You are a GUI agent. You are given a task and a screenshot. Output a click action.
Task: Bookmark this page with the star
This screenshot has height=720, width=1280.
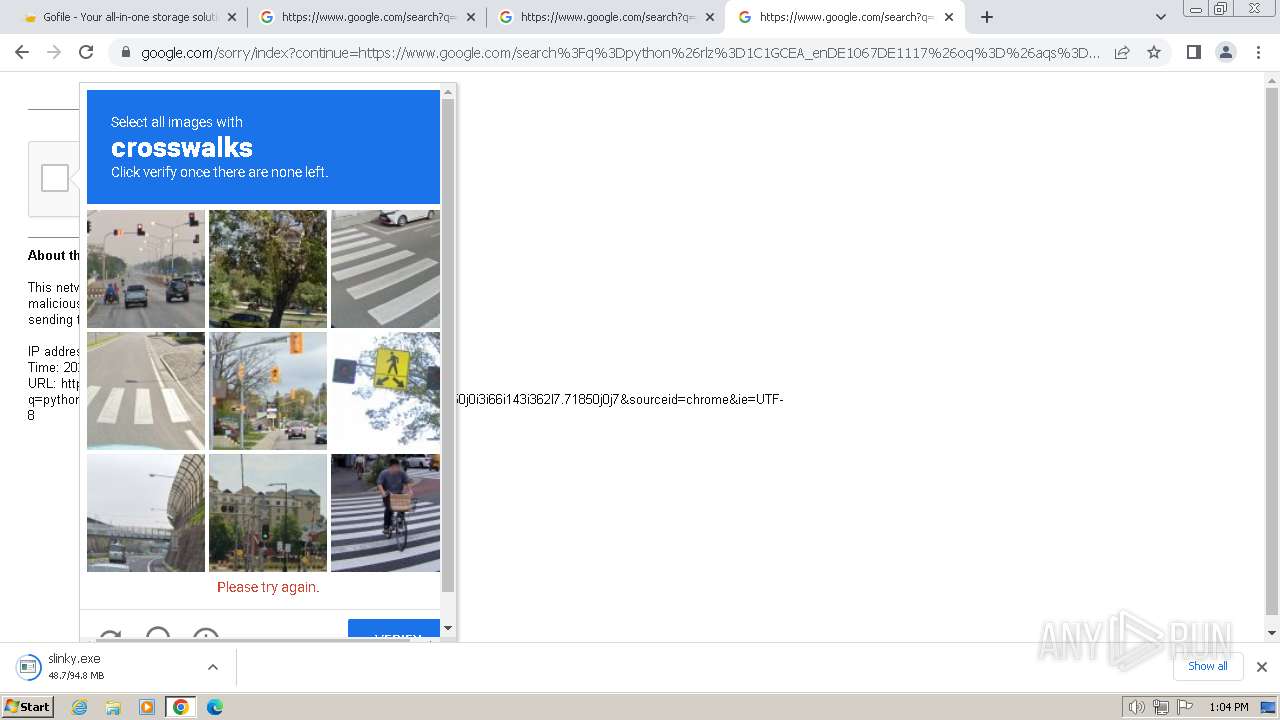point(1154,52)
